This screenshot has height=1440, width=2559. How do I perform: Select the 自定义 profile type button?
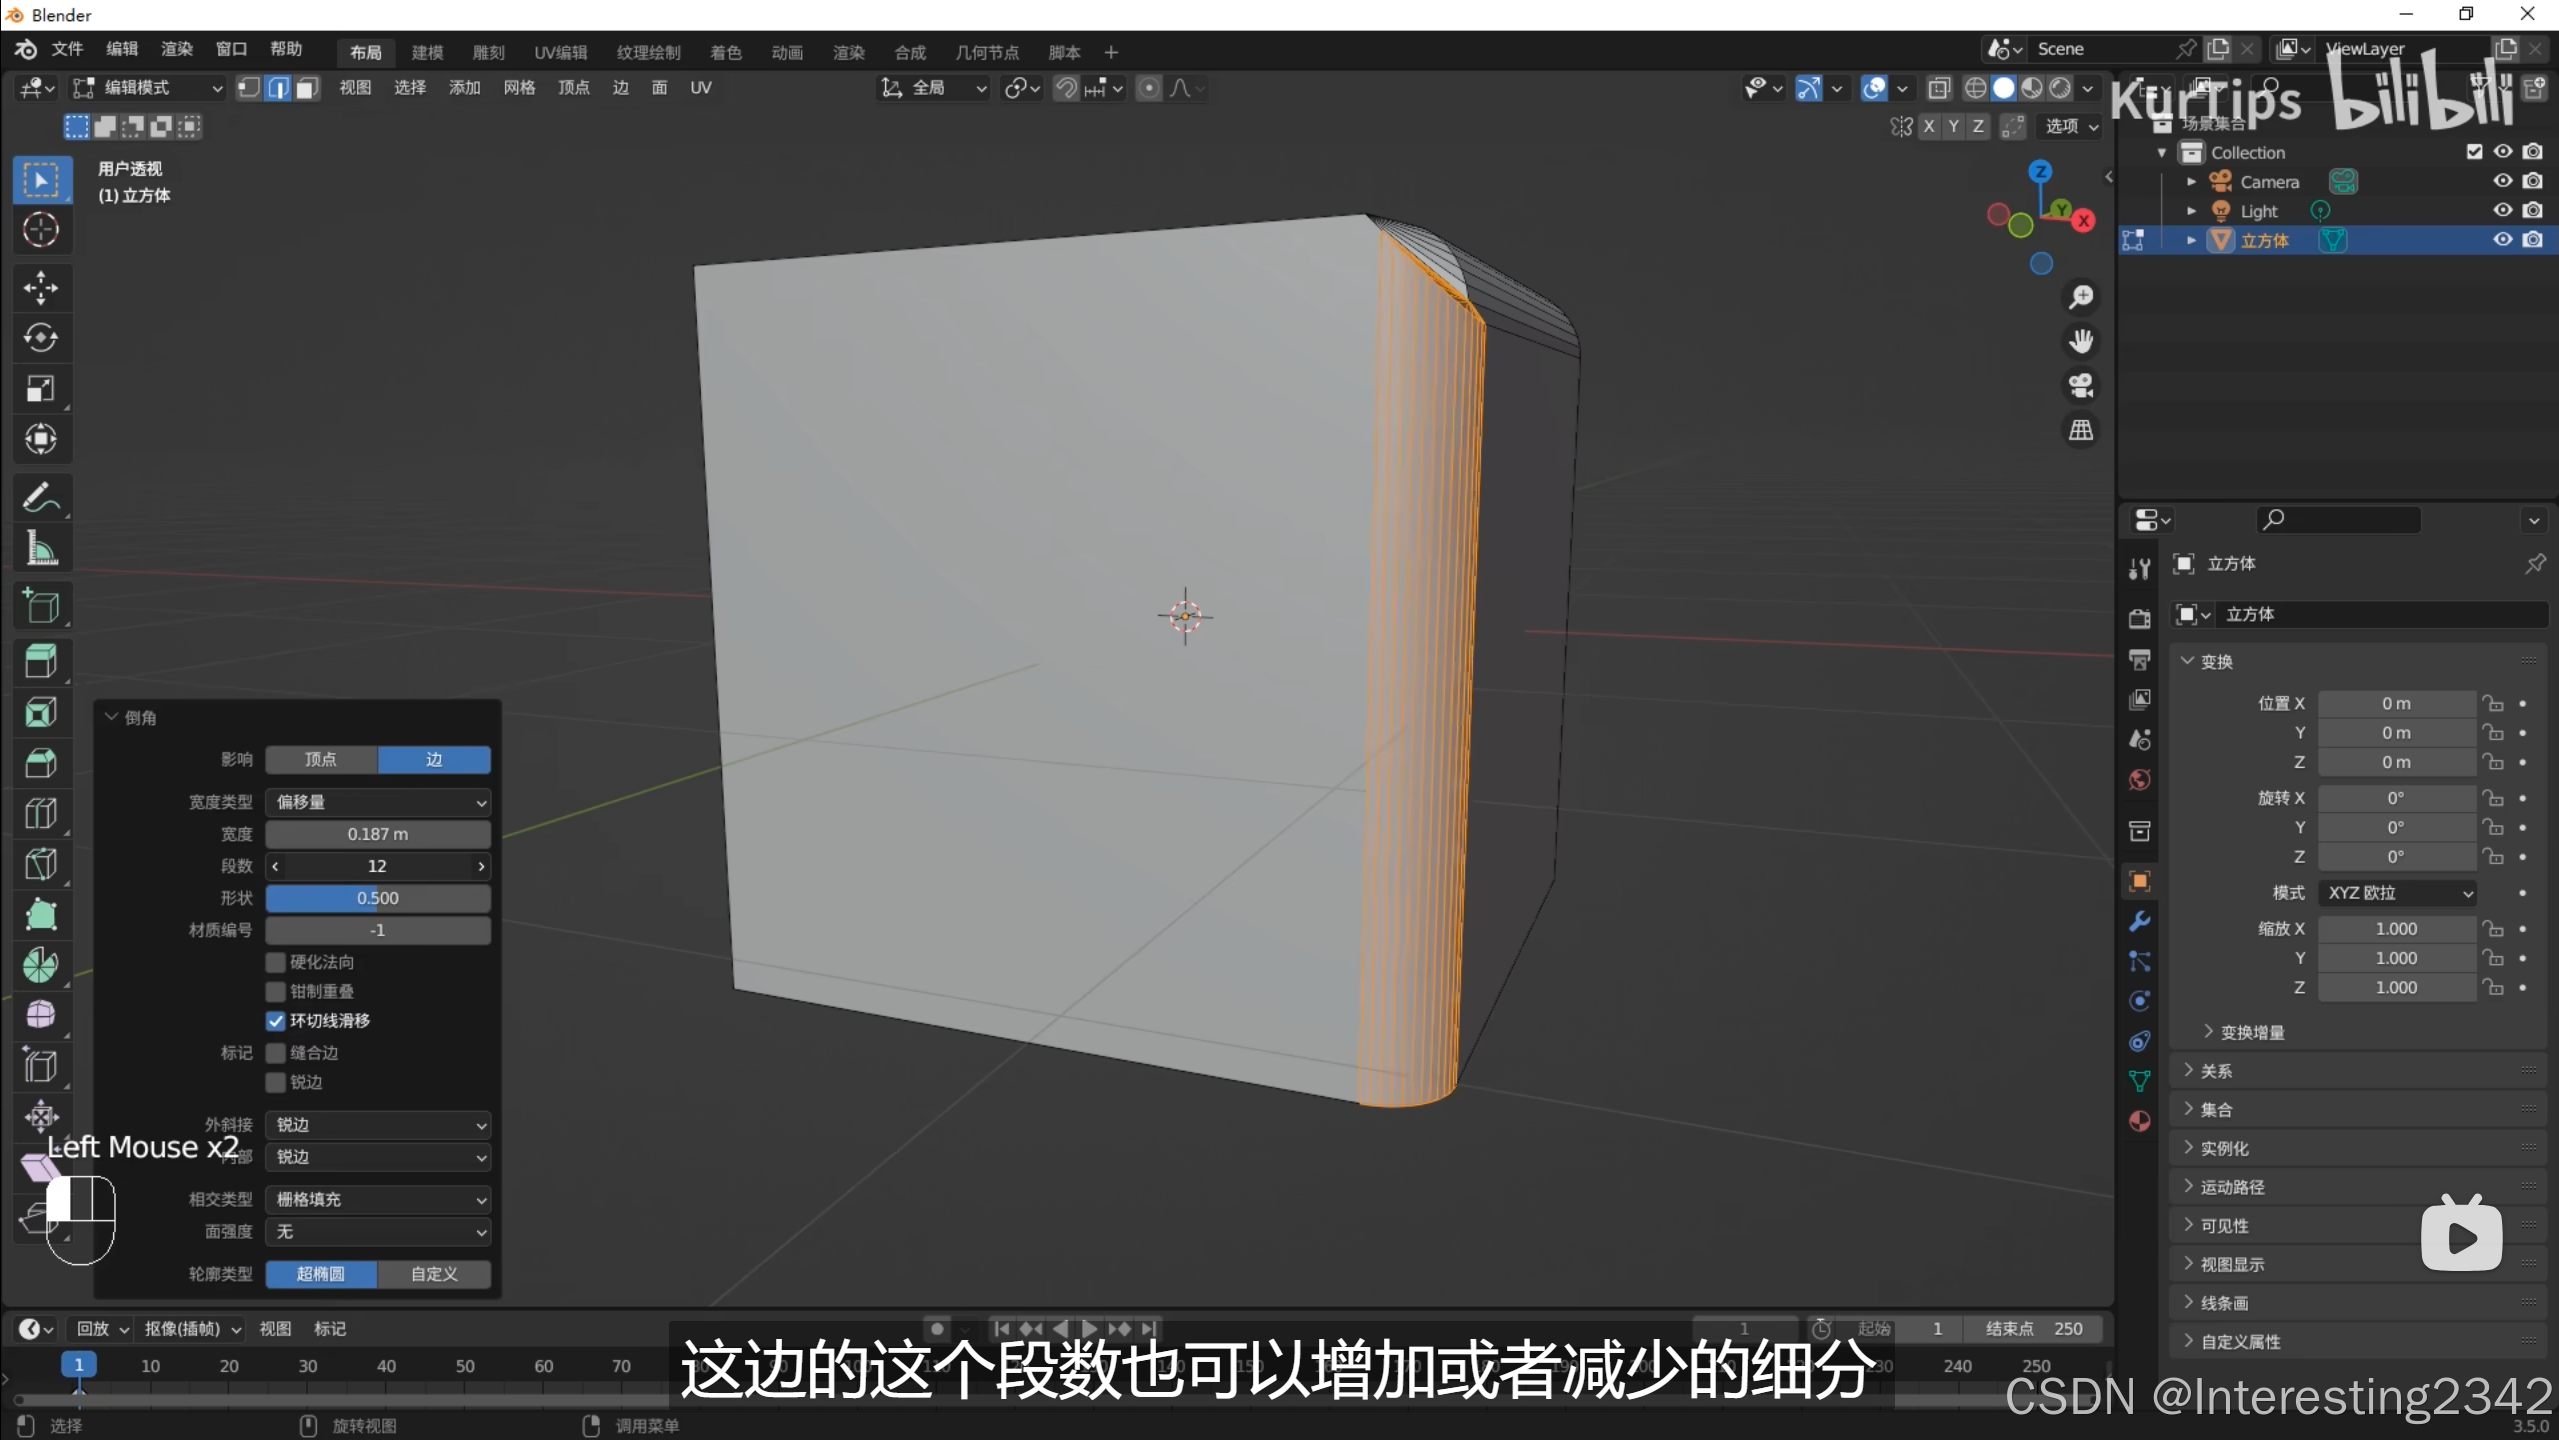click(434, 1274)
